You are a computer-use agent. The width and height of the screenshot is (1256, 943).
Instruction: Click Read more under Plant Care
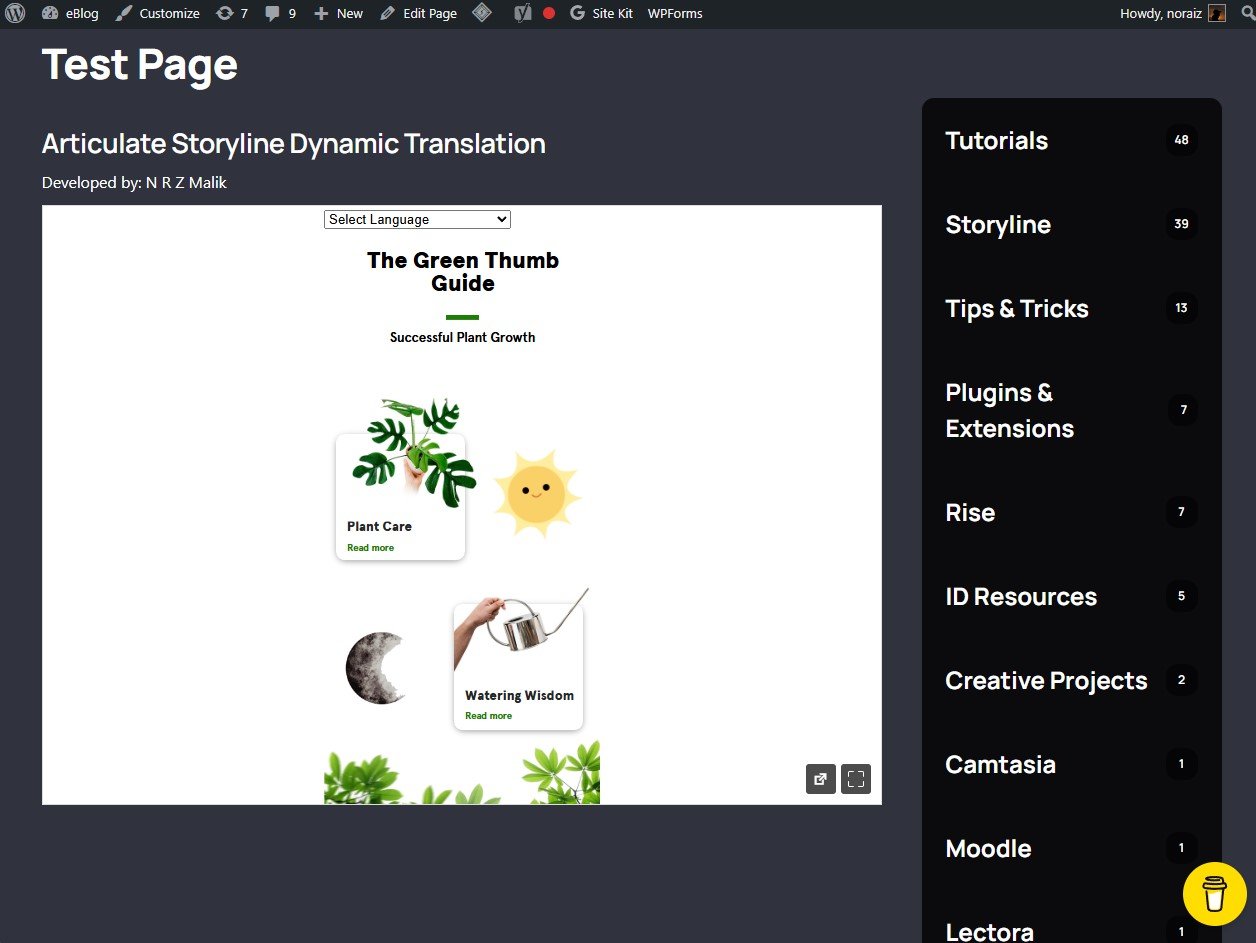[371, 547]
